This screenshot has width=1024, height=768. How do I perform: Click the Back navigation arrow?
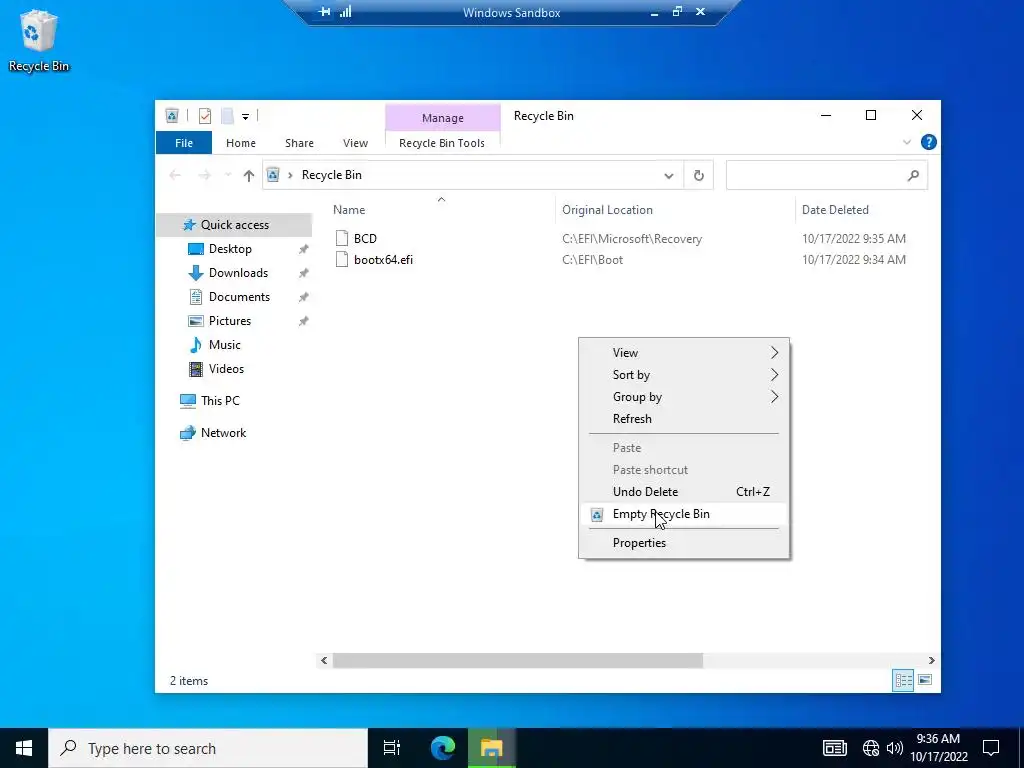click(x=174, y=175)
